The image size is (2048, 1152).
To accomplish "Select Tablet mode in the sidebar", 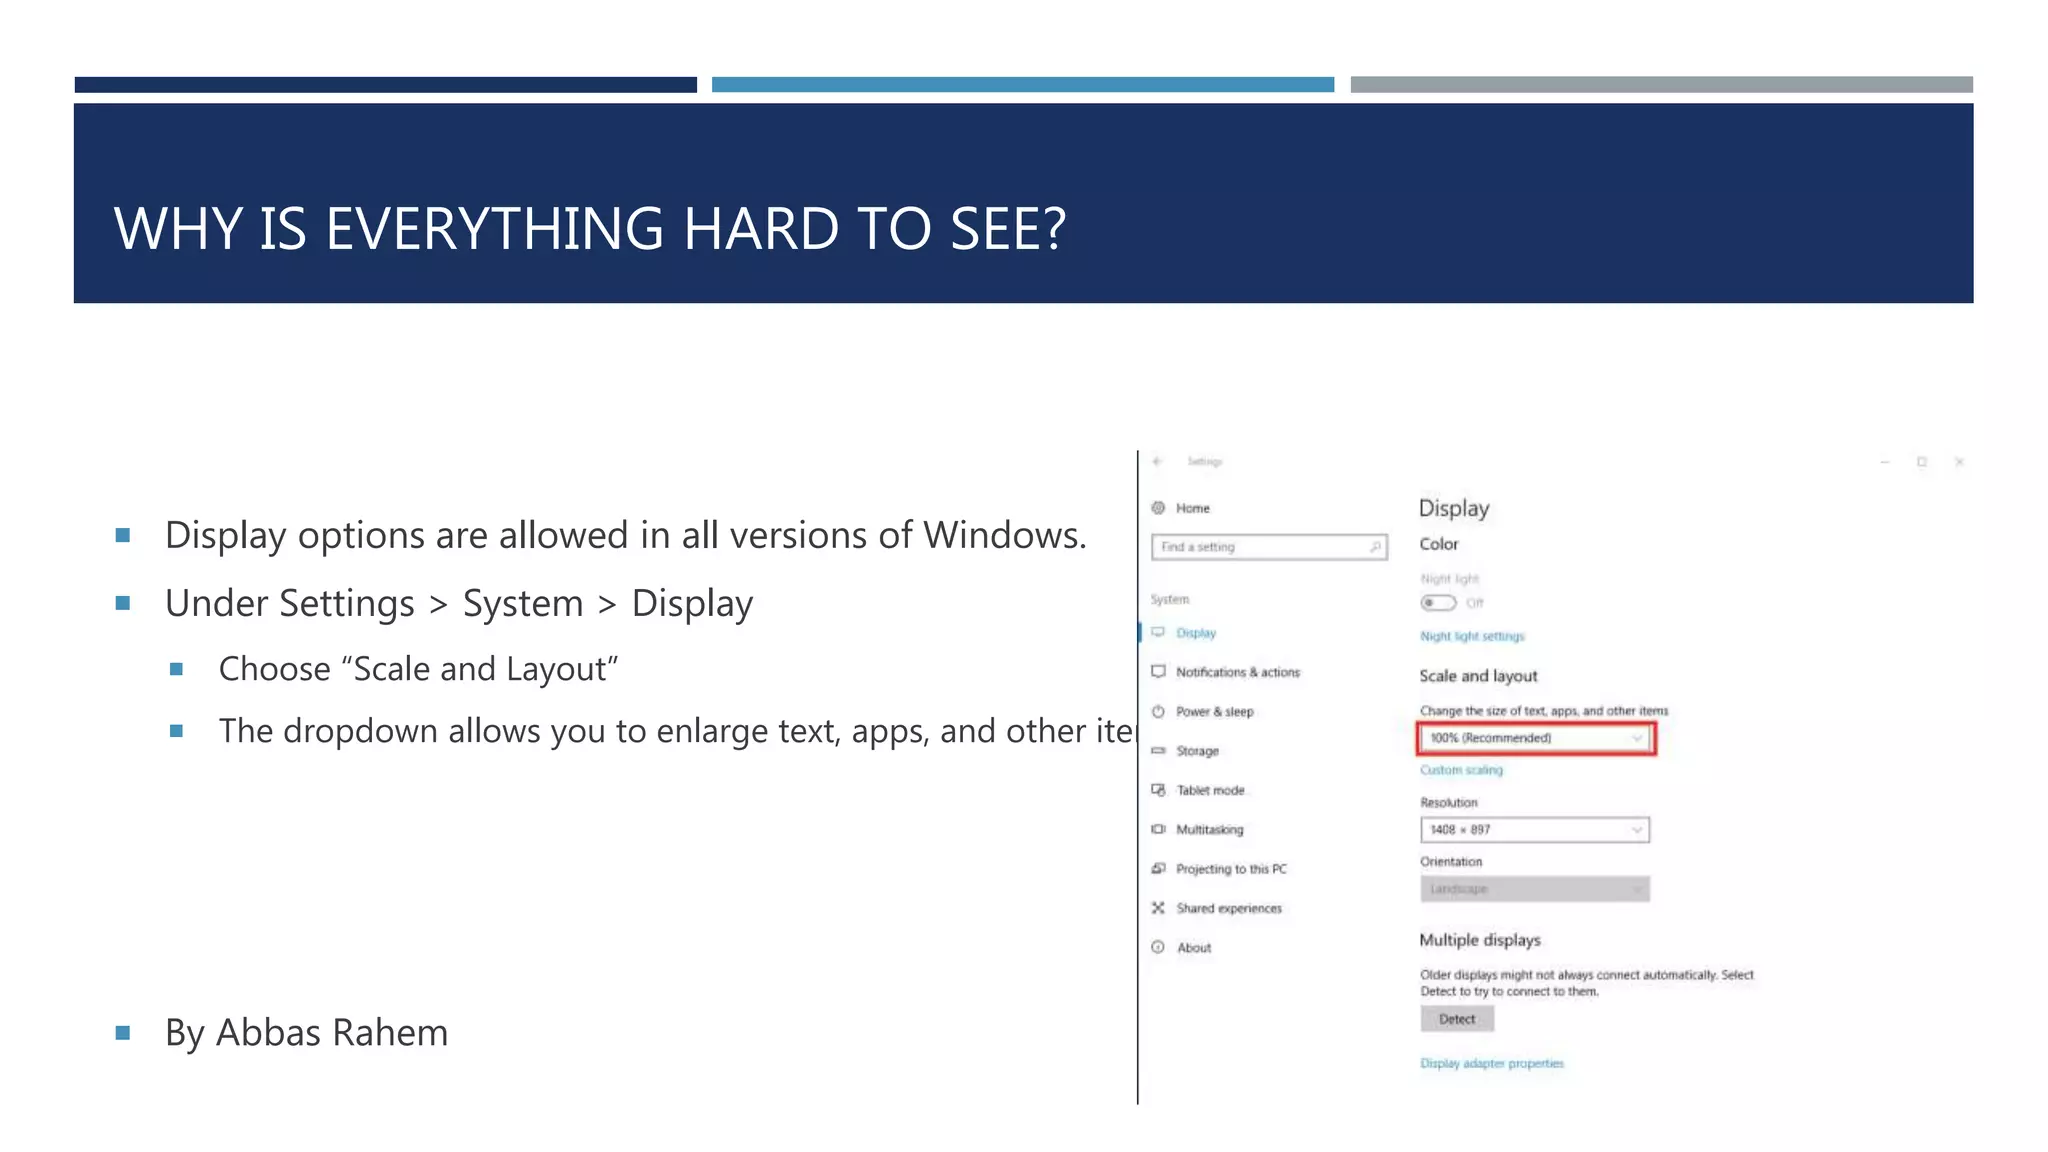I will (1211, 790).
